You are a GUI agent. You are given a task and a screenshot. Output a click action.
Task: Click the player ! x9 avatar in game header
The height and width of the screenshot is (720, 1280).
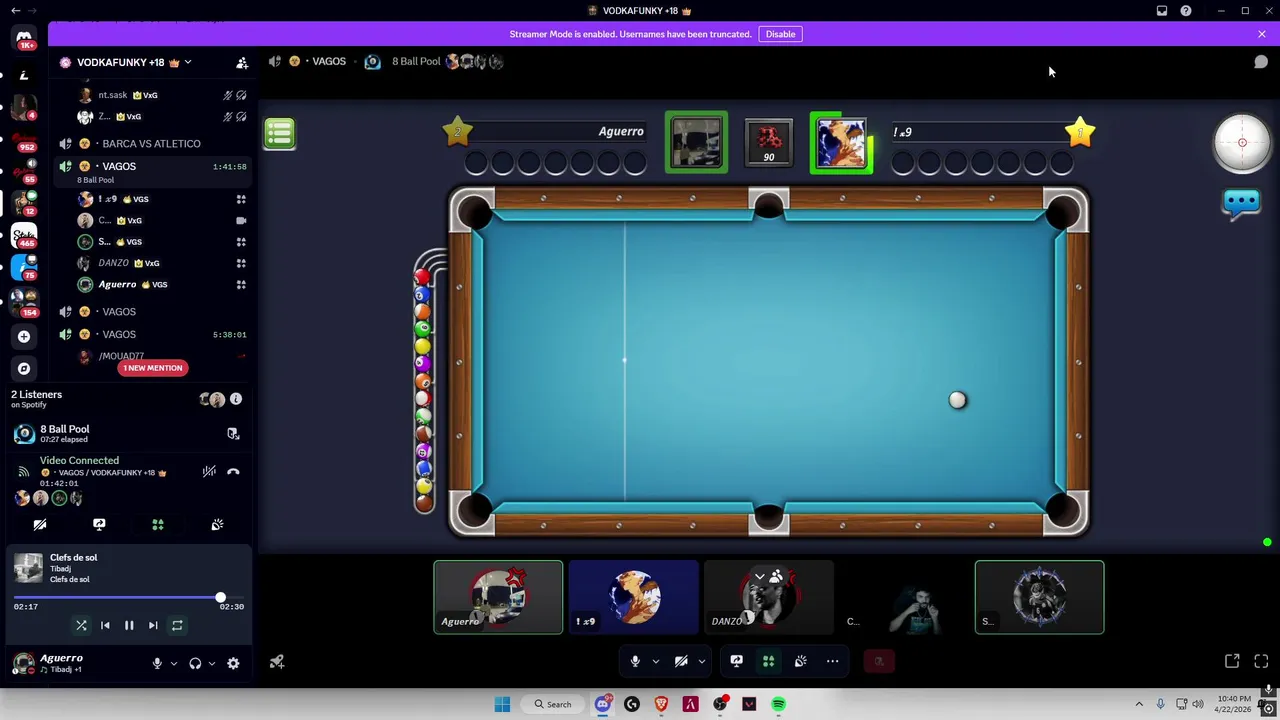pyautogui.click(x=840, y=143)
